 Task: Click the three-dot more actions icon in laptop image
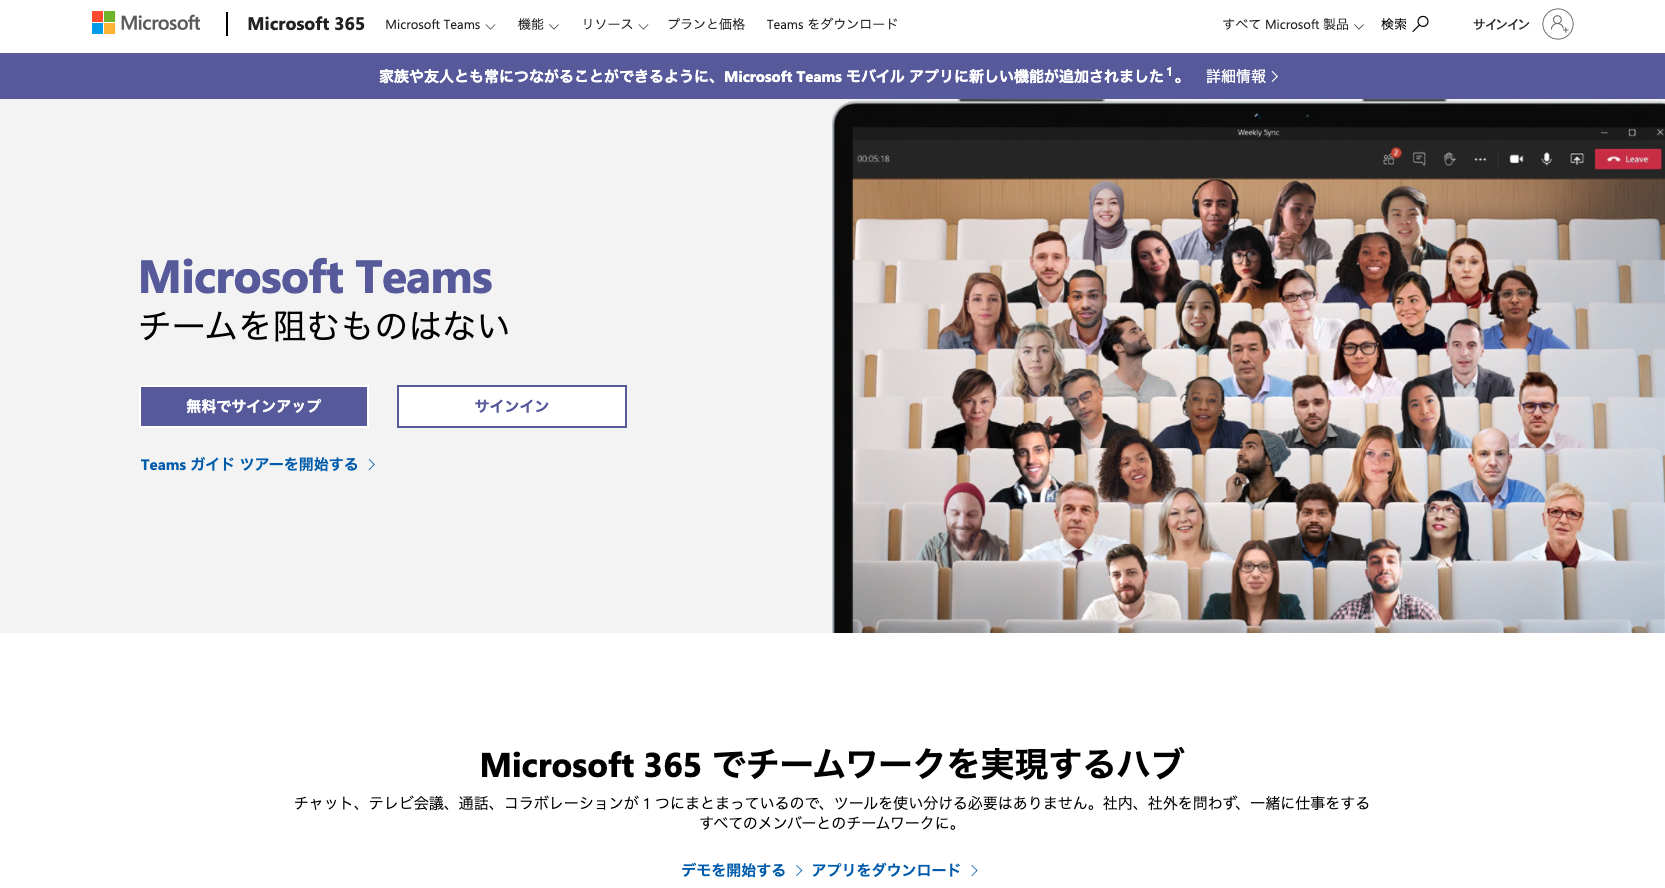click(x=1480, y=159)
